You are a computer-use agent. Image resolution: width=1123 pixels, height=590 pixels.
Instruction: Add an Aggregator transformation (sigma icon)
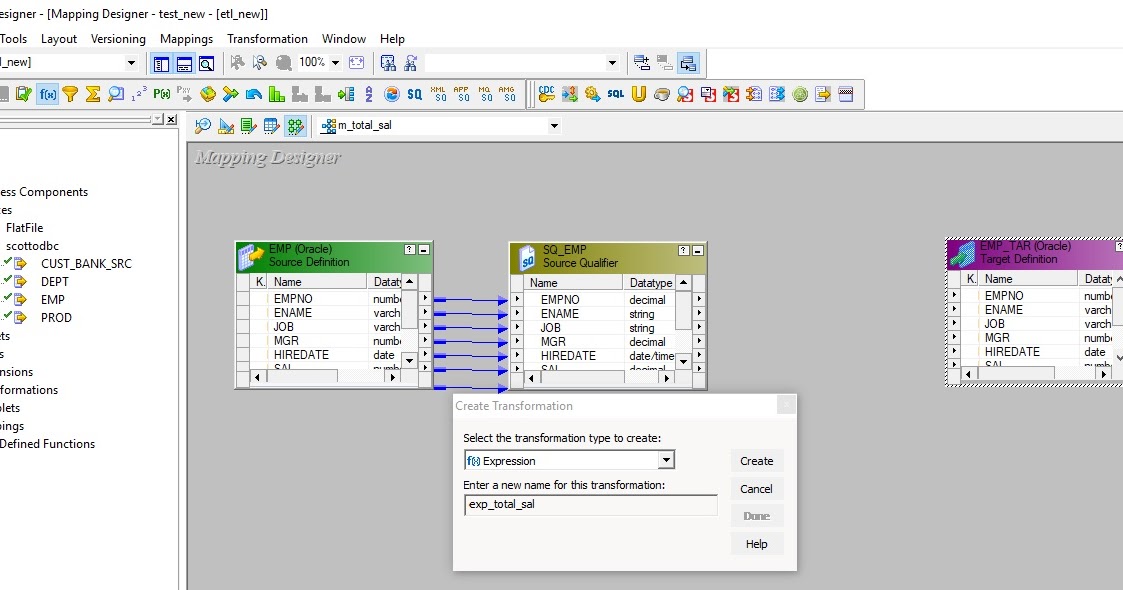coord(93,94)
